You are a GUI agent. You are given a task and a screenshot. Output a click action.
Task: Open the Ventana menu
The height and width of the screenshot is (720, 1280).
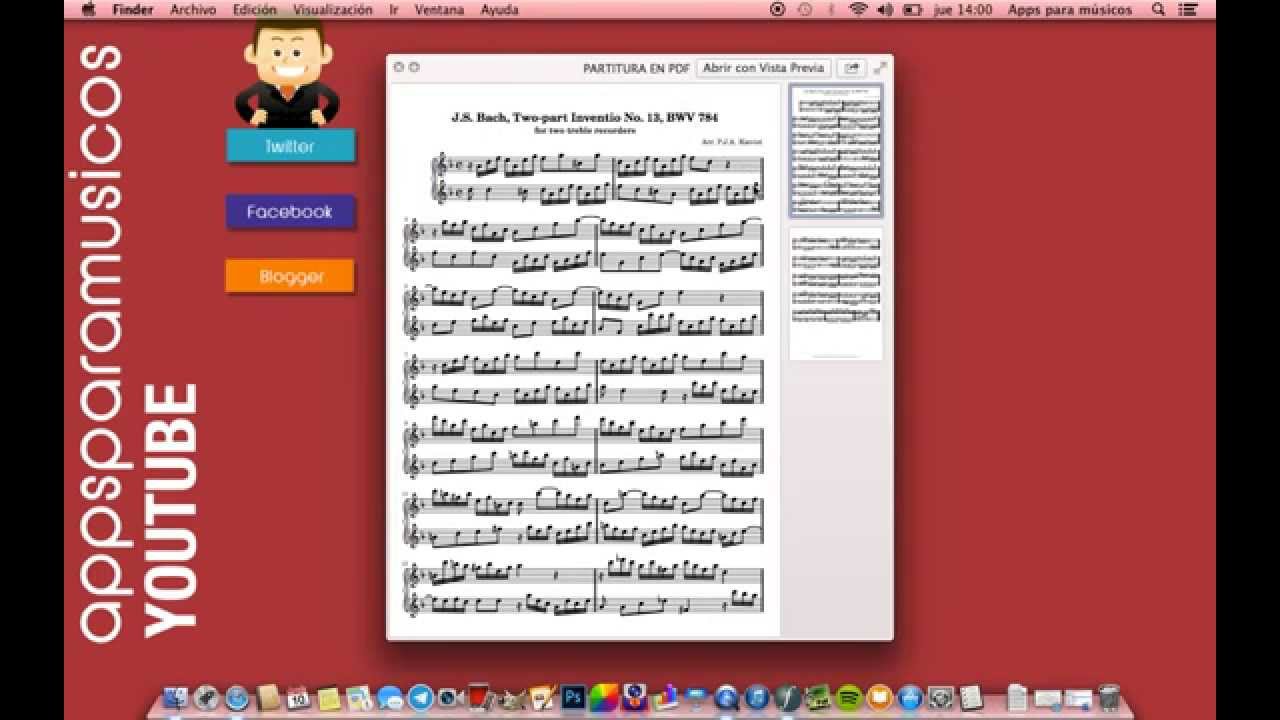coord(439,9)
